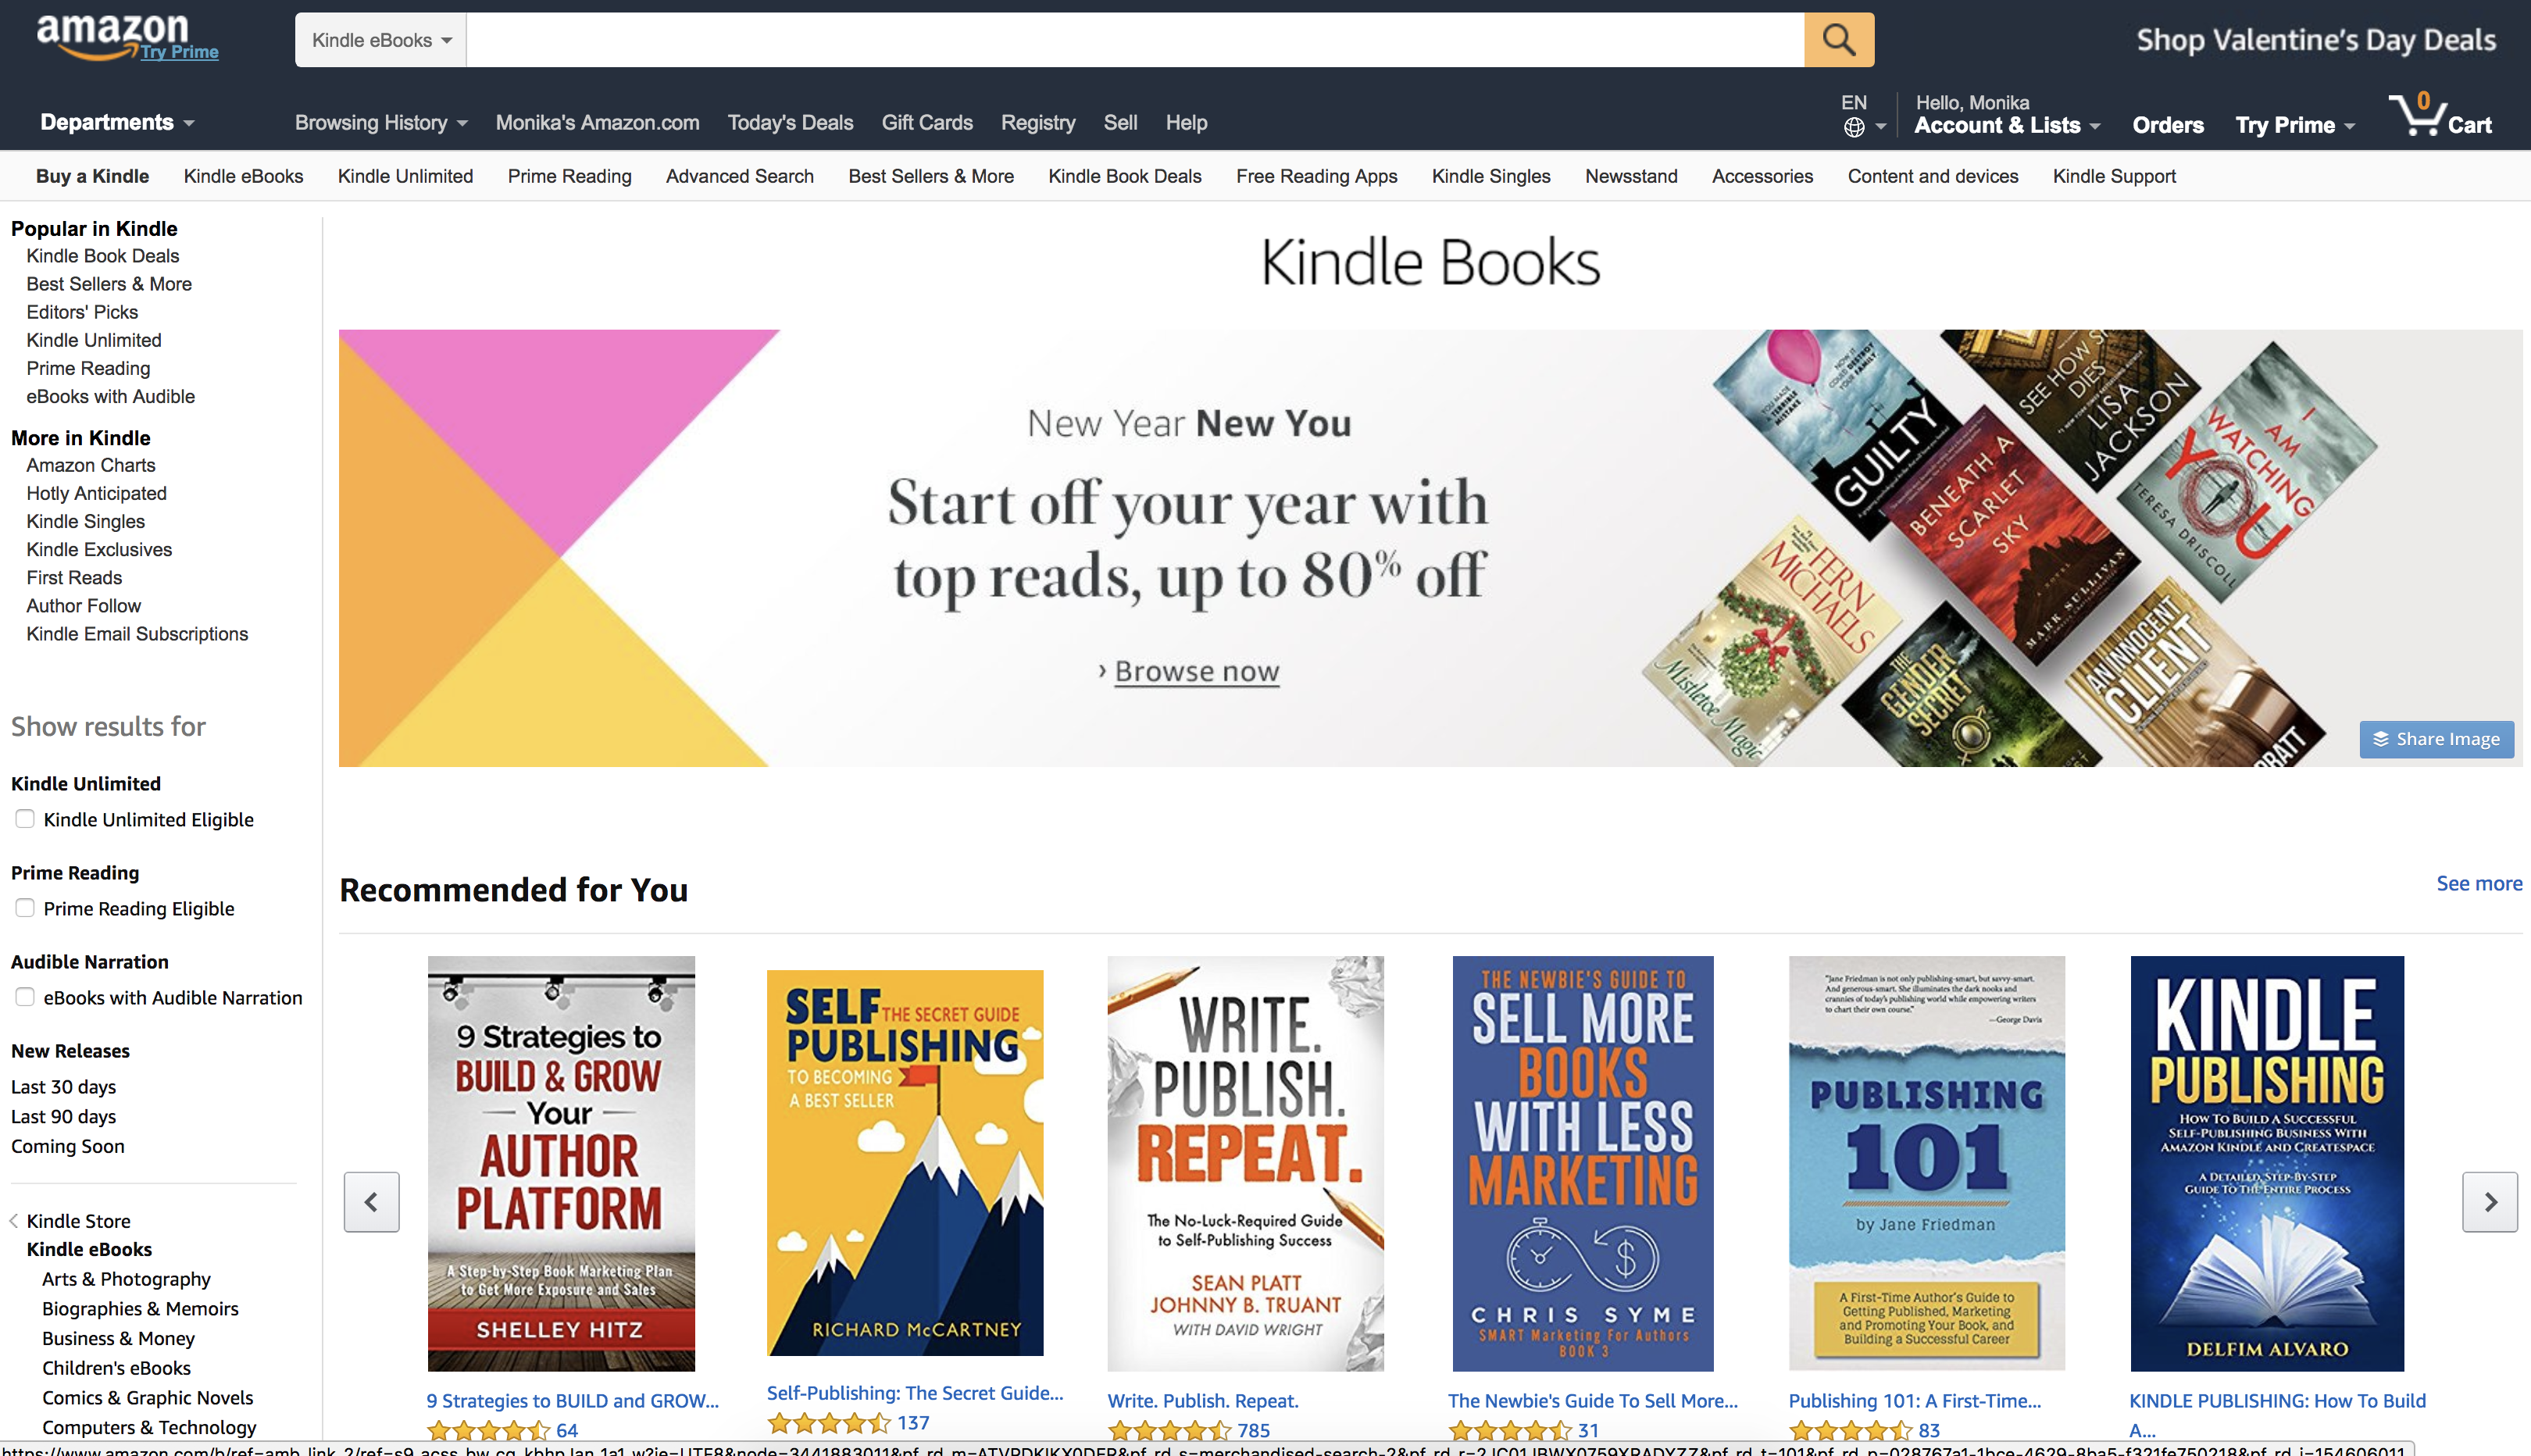Click into the search text field
The width and height of the screenshot is (2531, 1456).
(x=1135, y=40)
